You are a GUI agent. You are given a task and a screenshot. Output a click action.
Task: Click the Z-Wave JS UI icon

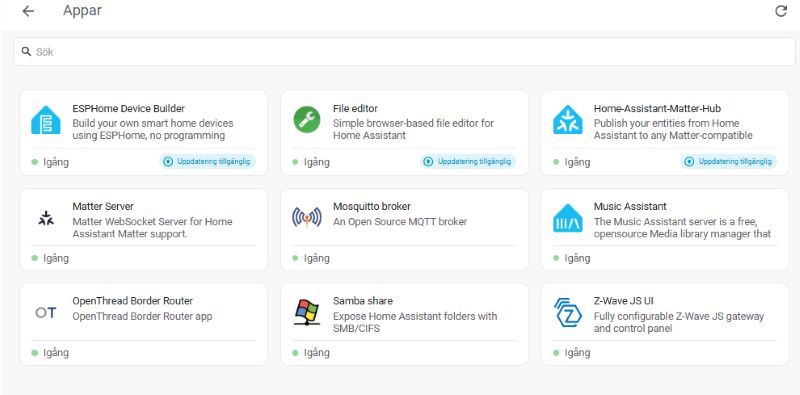pyautogui.click(x=567, y=312)
